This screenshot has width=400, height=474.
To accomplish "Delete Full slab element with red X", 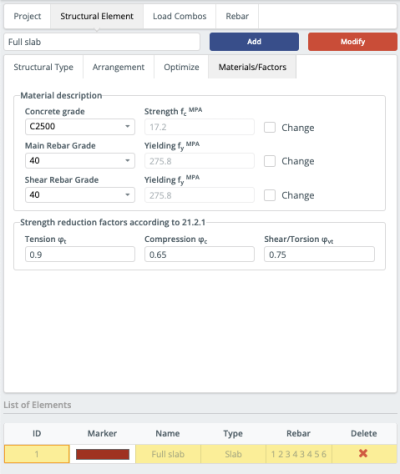I will click(x=363, y=453).
